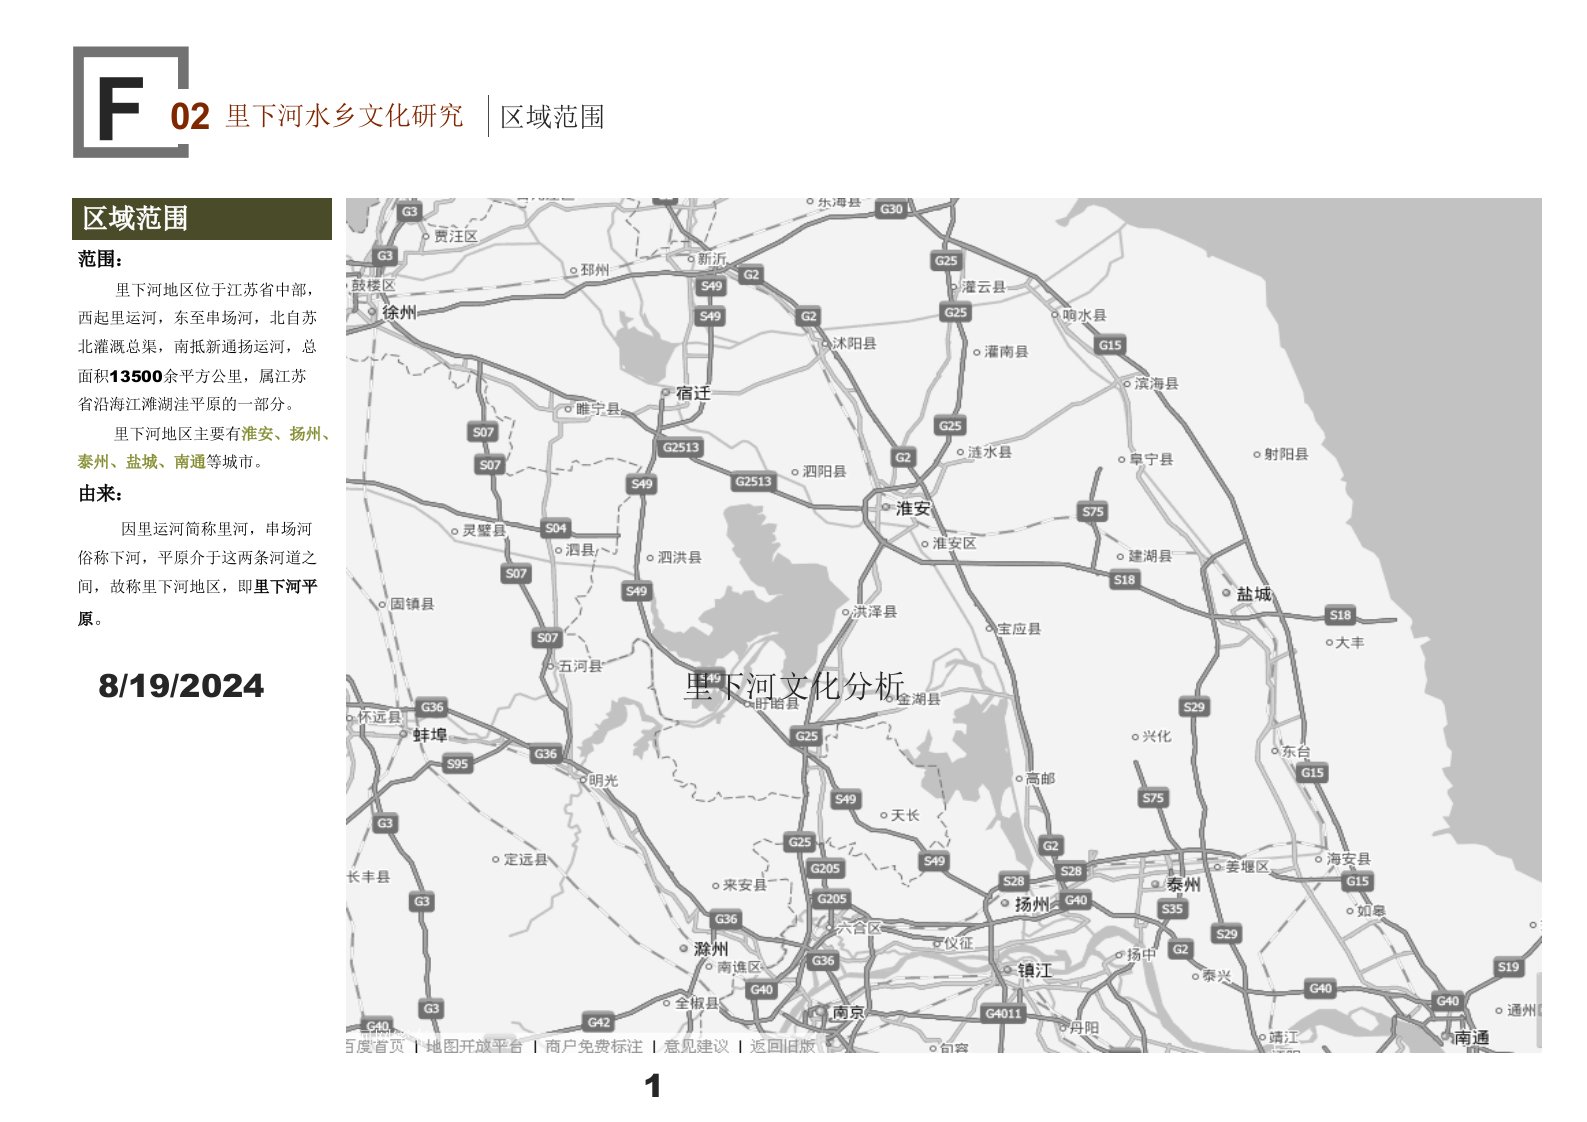Open the 意见建议 link in map footer

coord(696,1046)
